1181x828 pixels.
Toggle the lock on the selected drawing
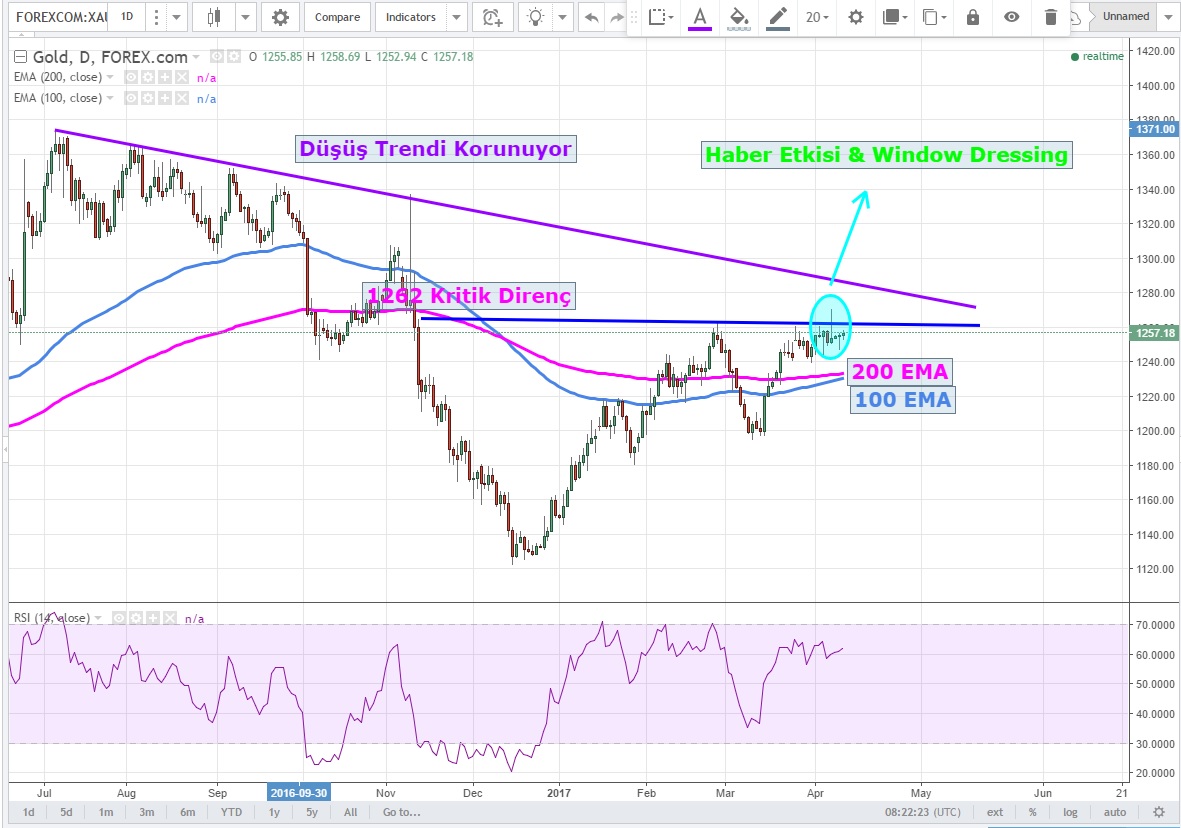973,17
